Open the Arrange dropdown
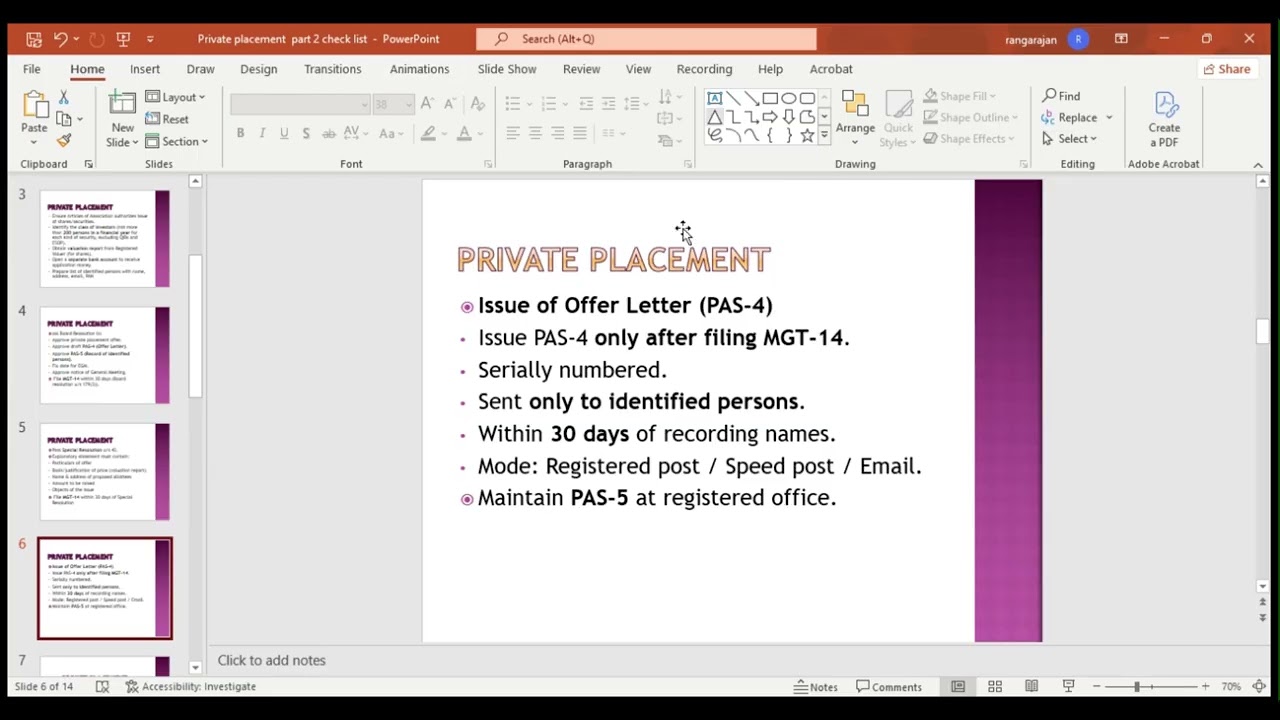Screen dimensions: 1280x720 pyautogui.click(x=855, y=118)
